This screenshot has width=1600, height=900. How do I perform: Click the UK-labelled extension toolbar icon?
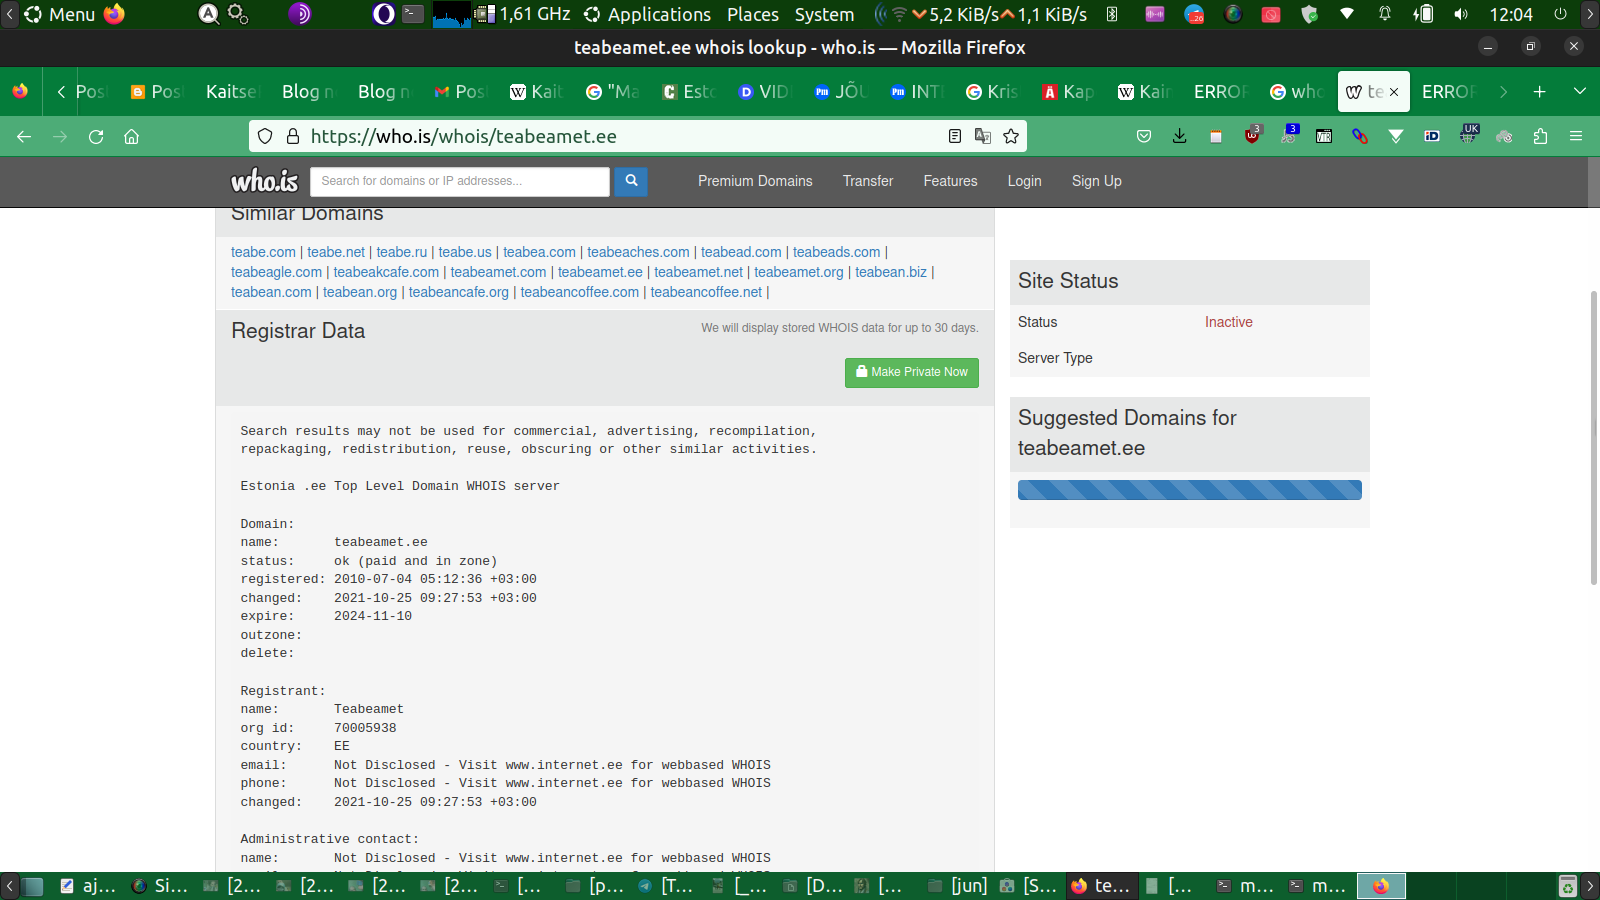[1469, 134]
